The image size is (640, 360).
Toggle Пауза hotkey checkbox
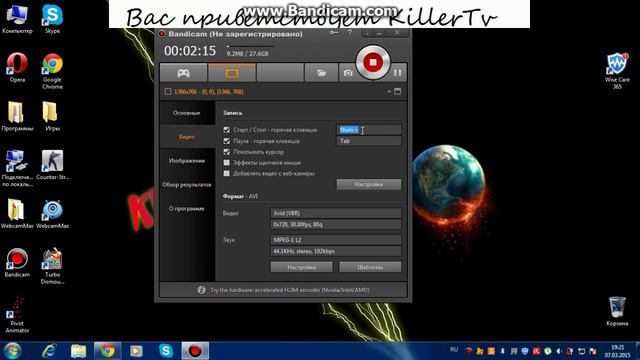[x=227, y=141]
